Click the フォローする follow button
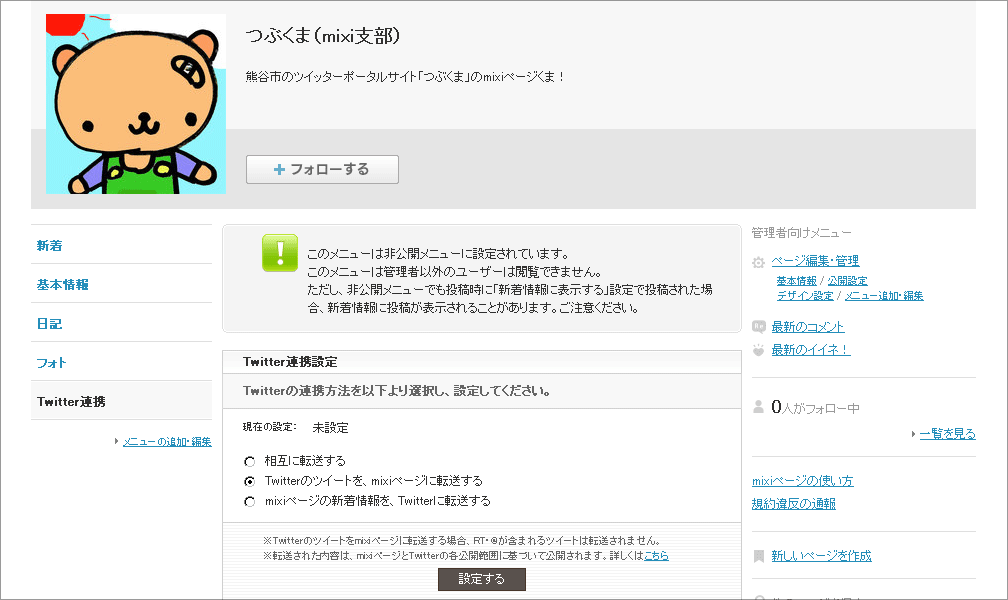 (x=322, y=169)
